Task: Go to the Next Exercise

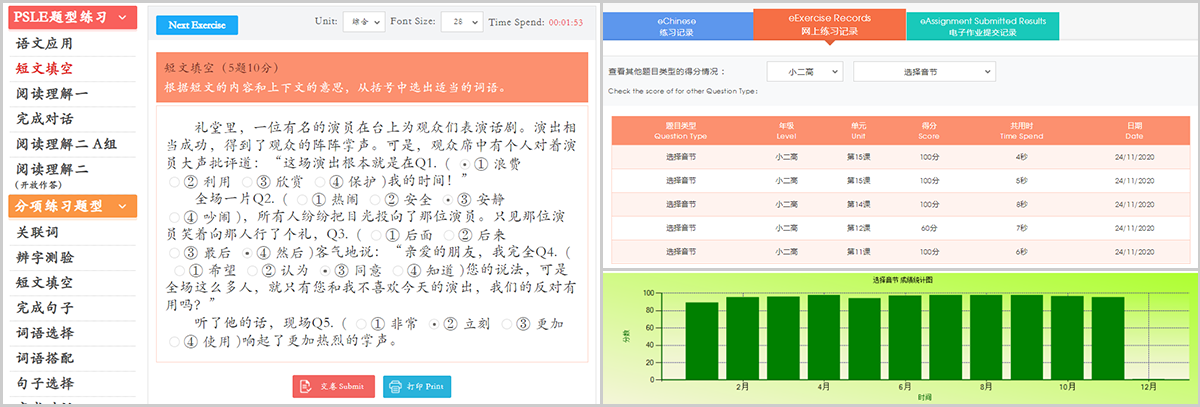Action: [x=197, y=24]
